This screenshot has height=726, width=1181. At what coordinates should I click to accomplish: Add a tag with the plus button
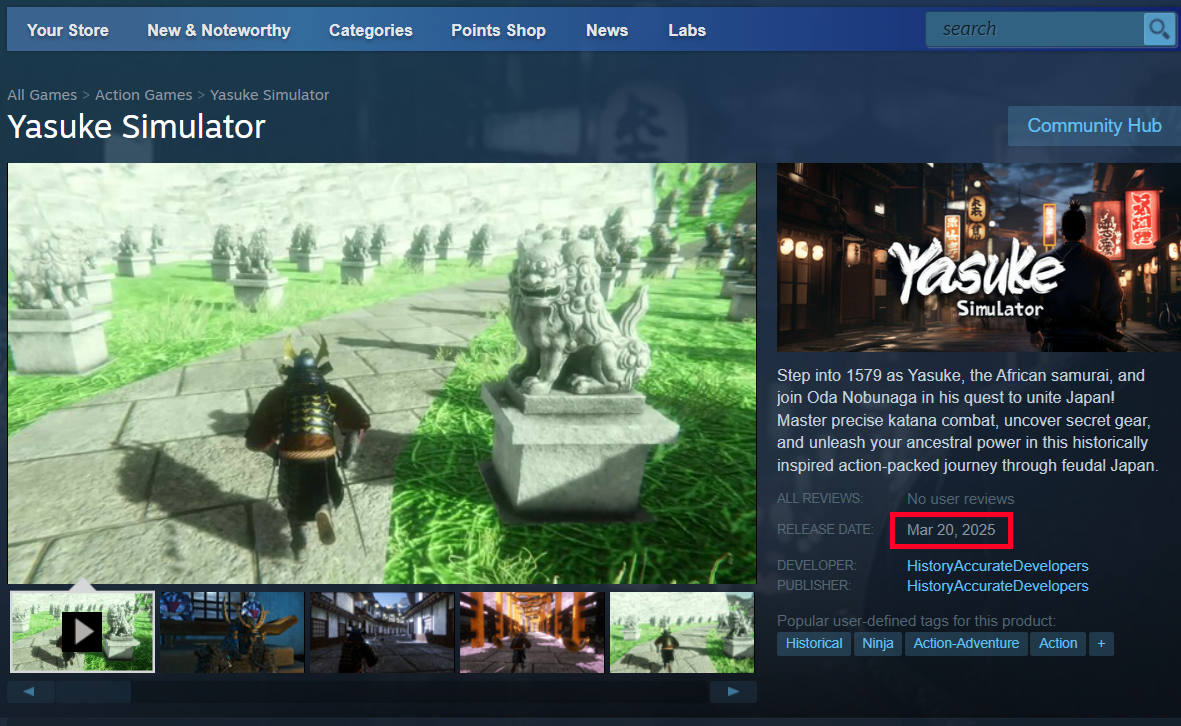coord(1101,644)
